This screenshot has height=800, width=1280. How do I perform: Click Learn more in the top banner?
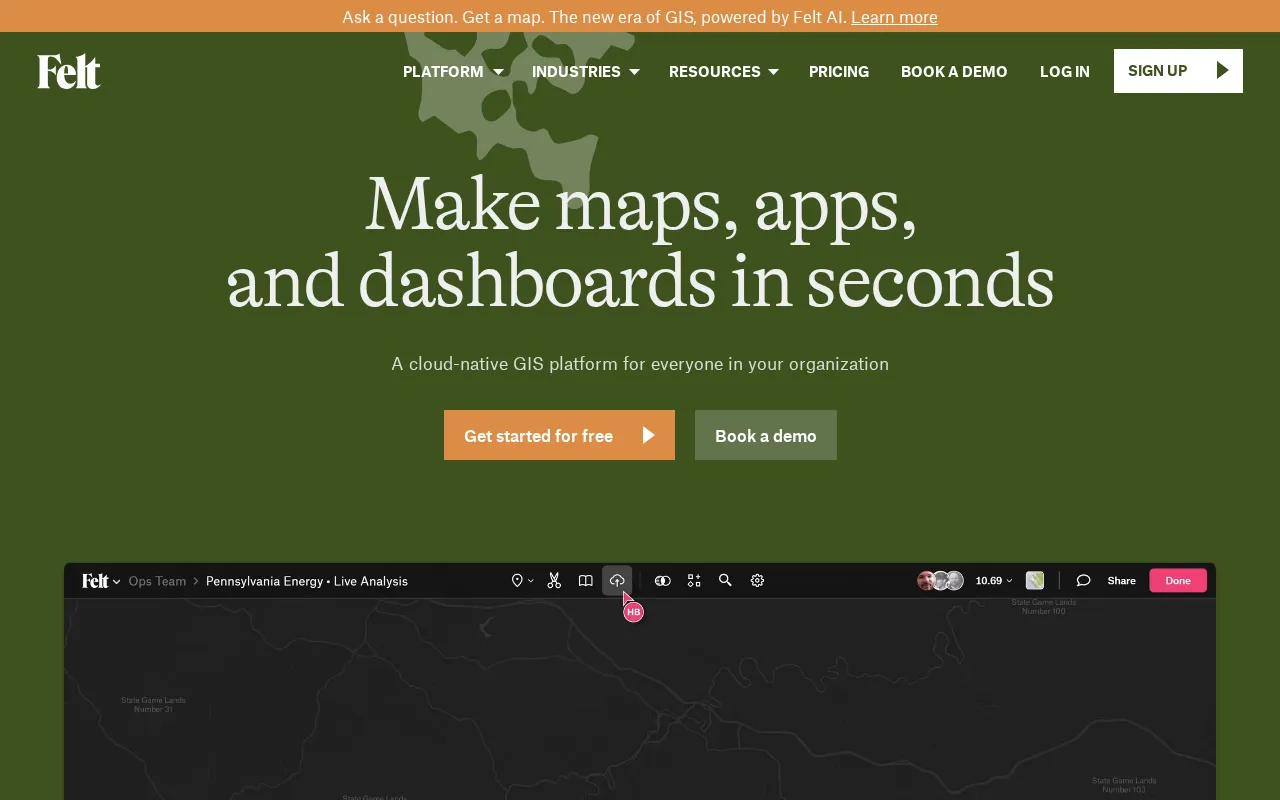894,17
